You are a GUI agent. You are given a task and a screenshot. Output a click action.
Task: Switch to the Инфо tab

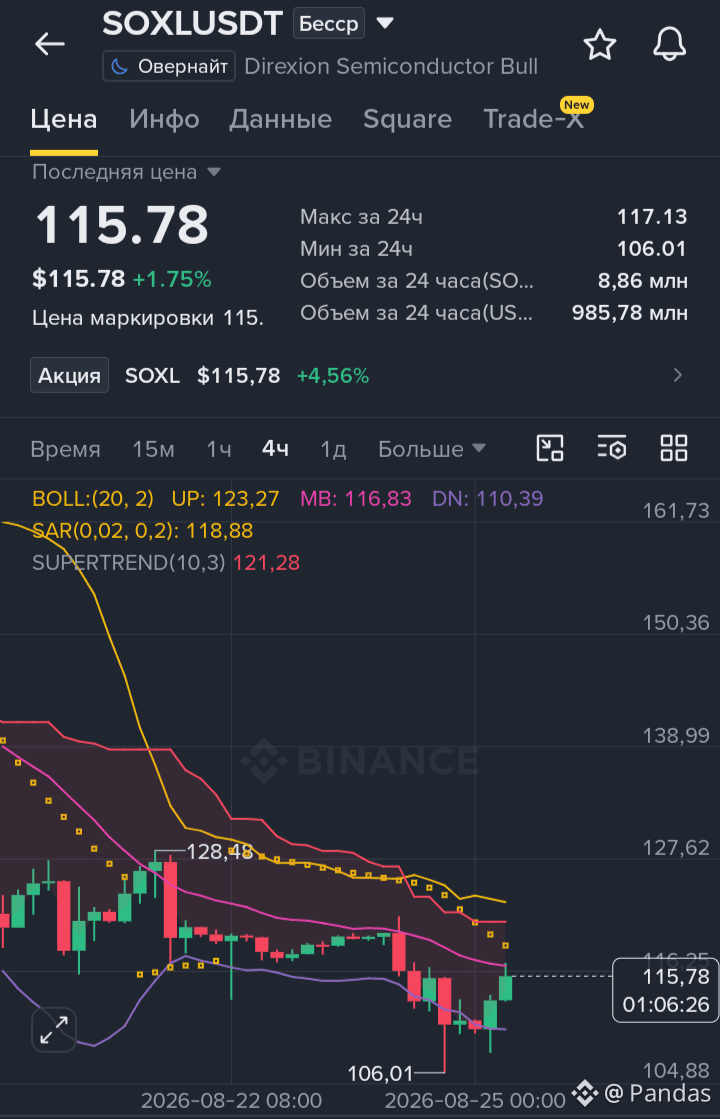[x=164, y=119]
